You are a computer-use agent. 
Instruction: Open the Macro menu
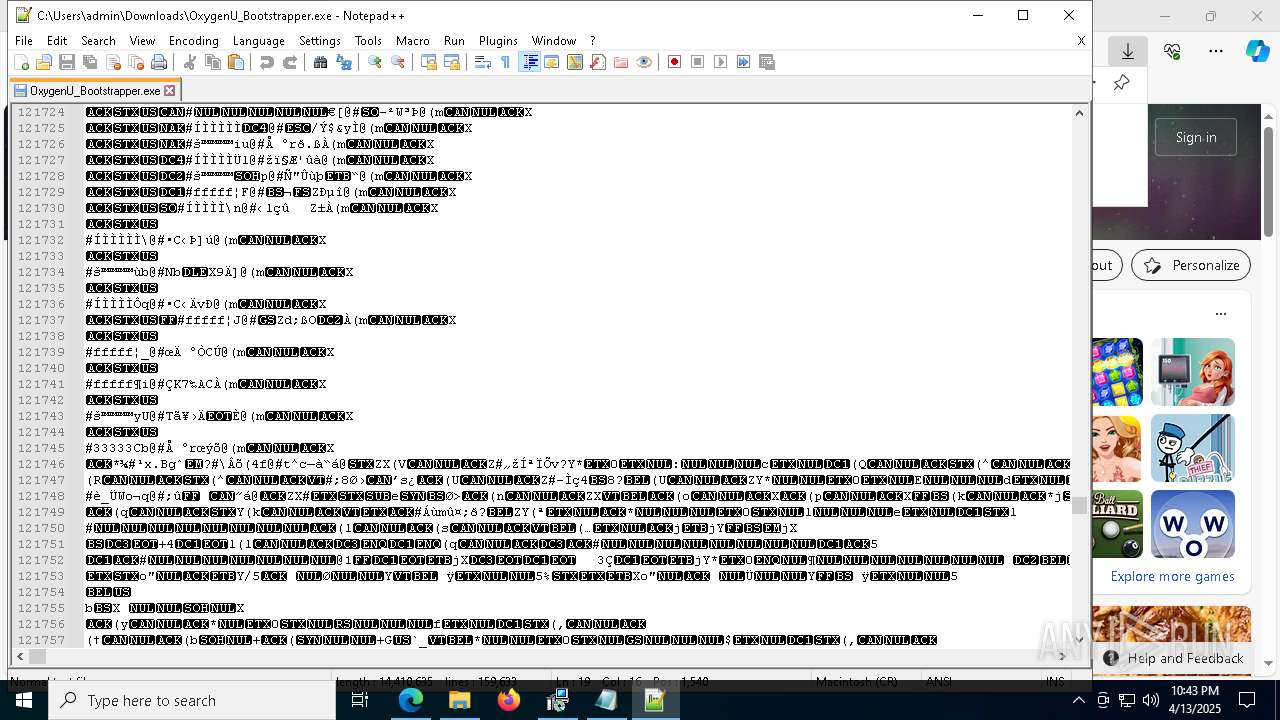click(413, 41)
